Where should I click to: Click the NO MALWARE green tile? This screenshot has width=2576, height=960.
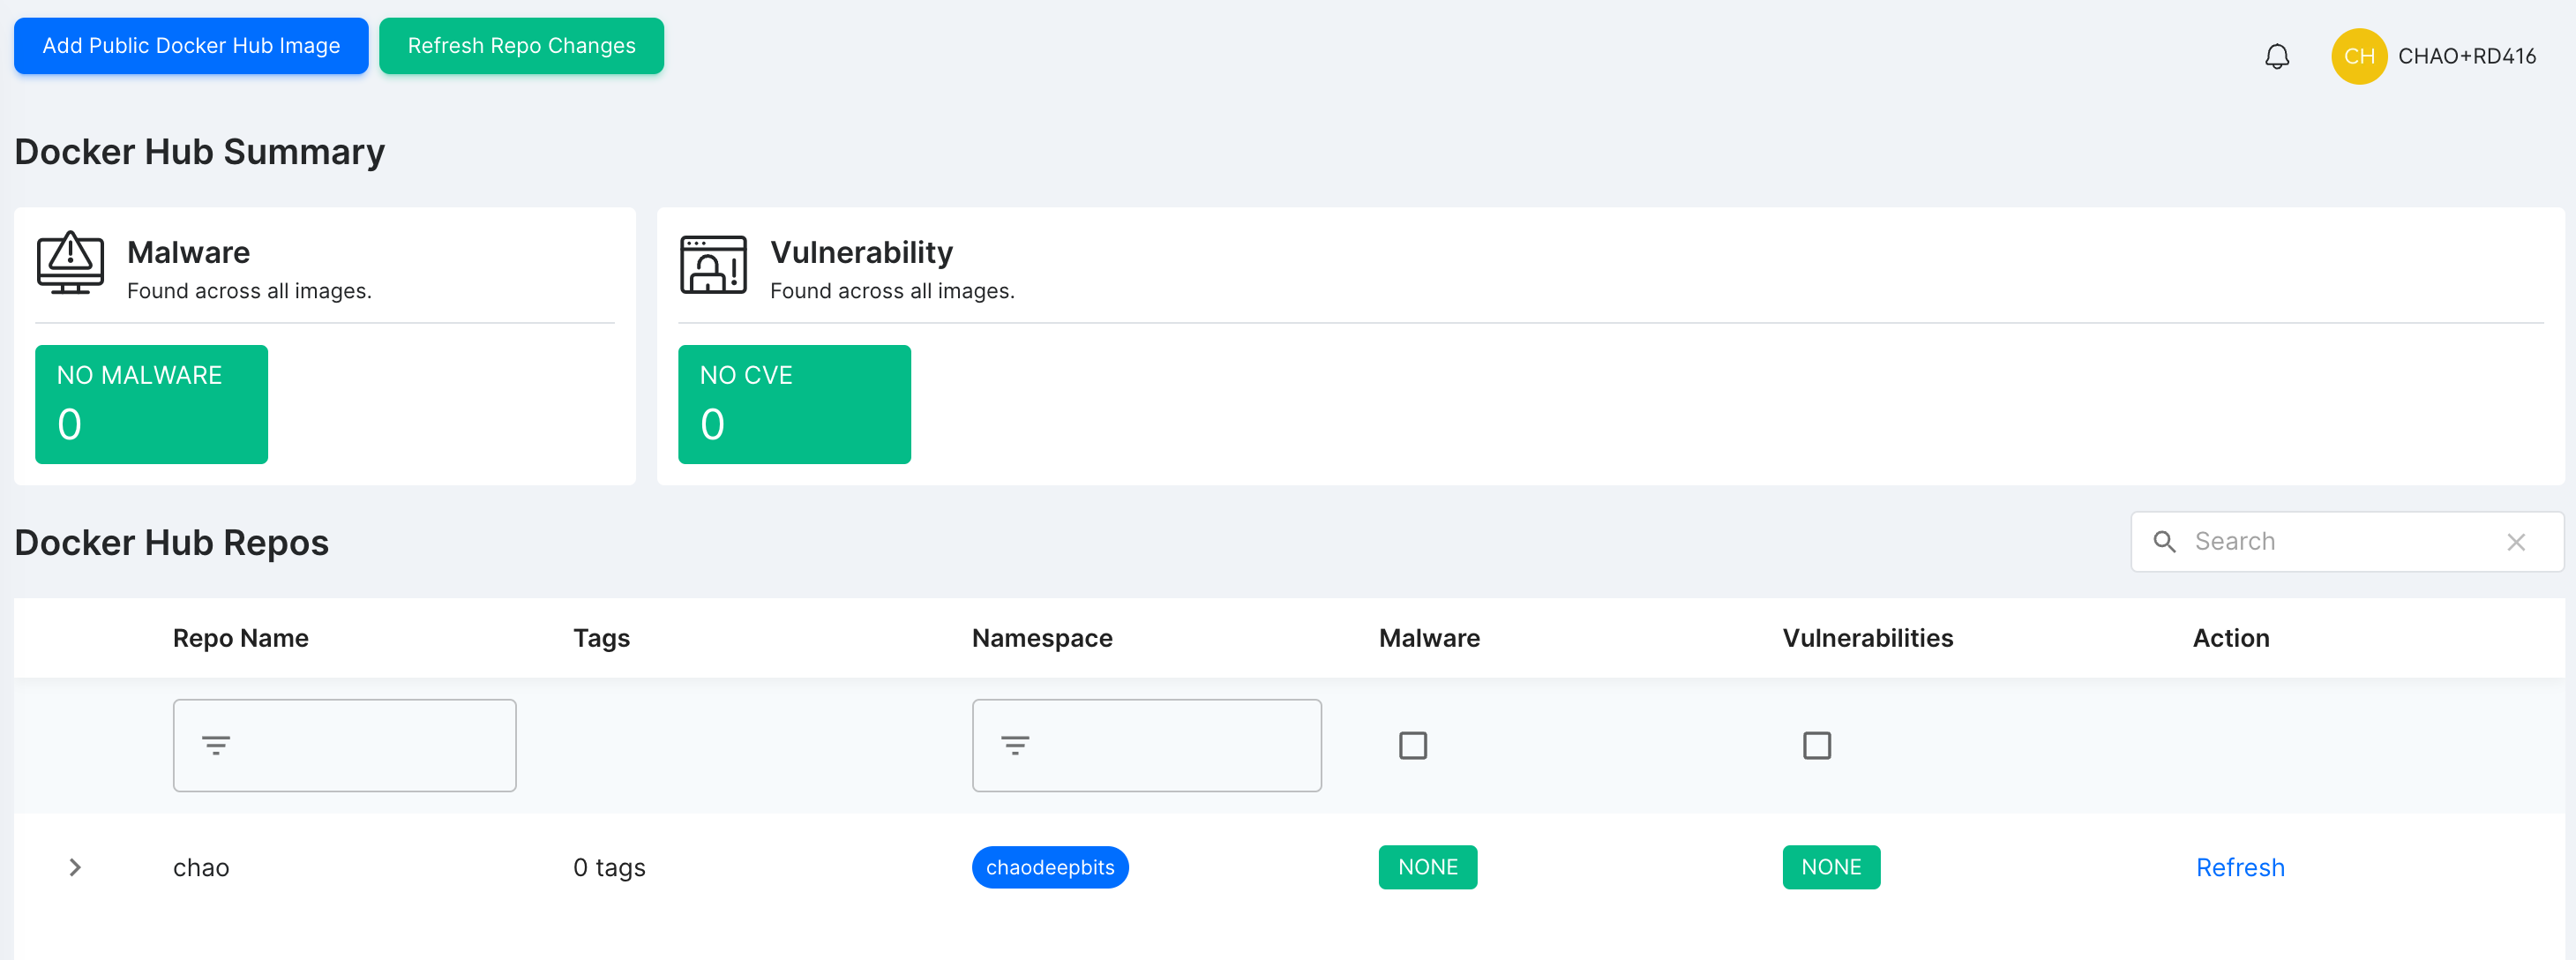point(151,404)
